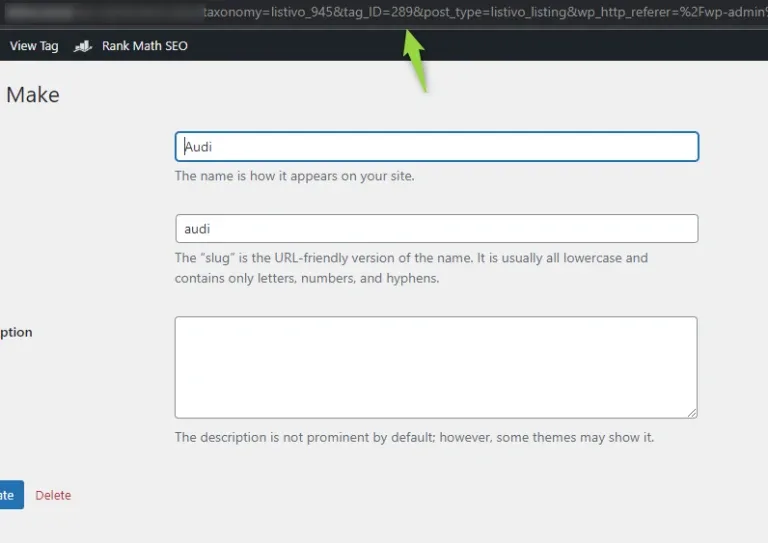Click the red Delete link
768x543 pixels.
click(53, 495)
